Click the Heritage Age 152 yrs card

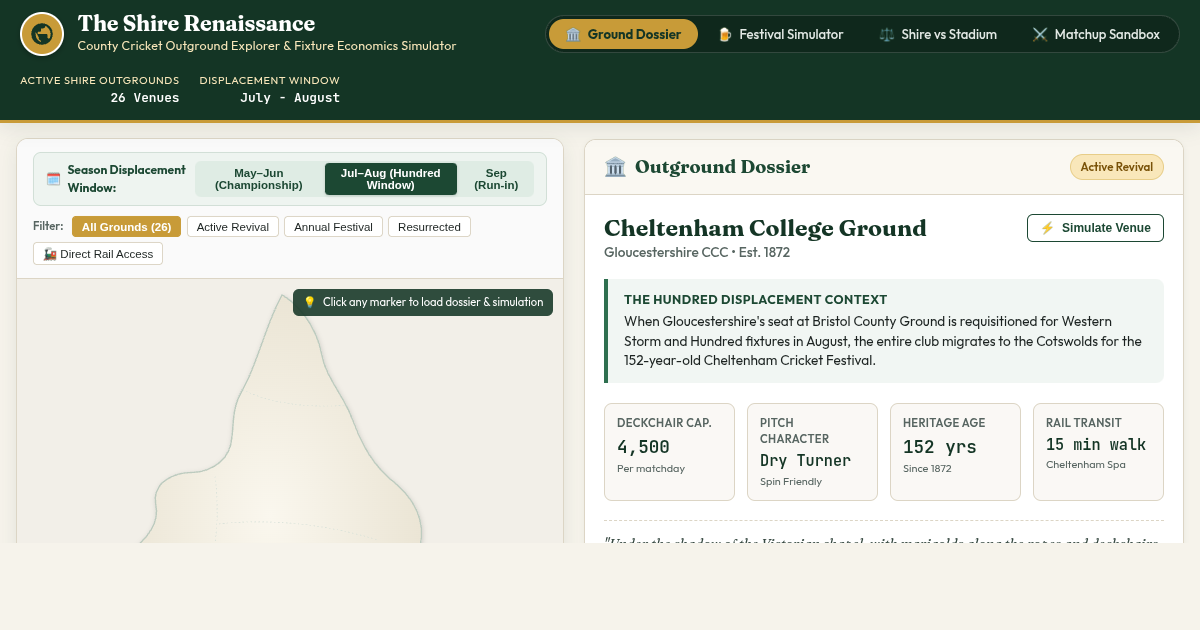(955, 452)
